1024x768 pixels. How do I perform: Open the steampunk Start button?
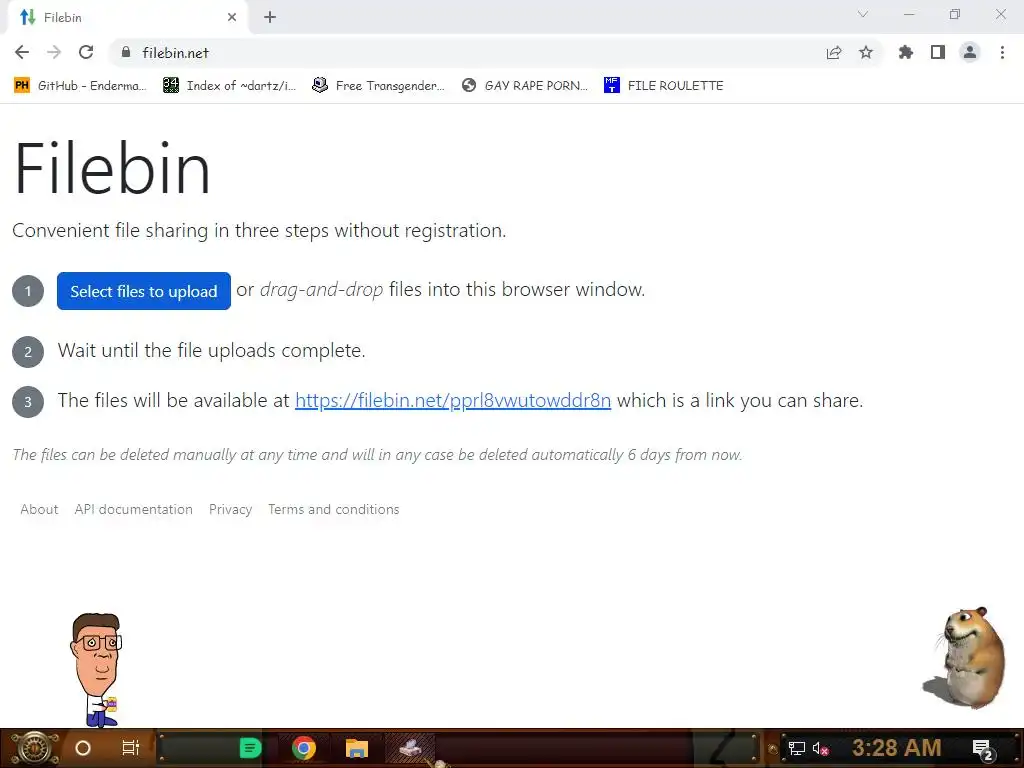[35, 748]
